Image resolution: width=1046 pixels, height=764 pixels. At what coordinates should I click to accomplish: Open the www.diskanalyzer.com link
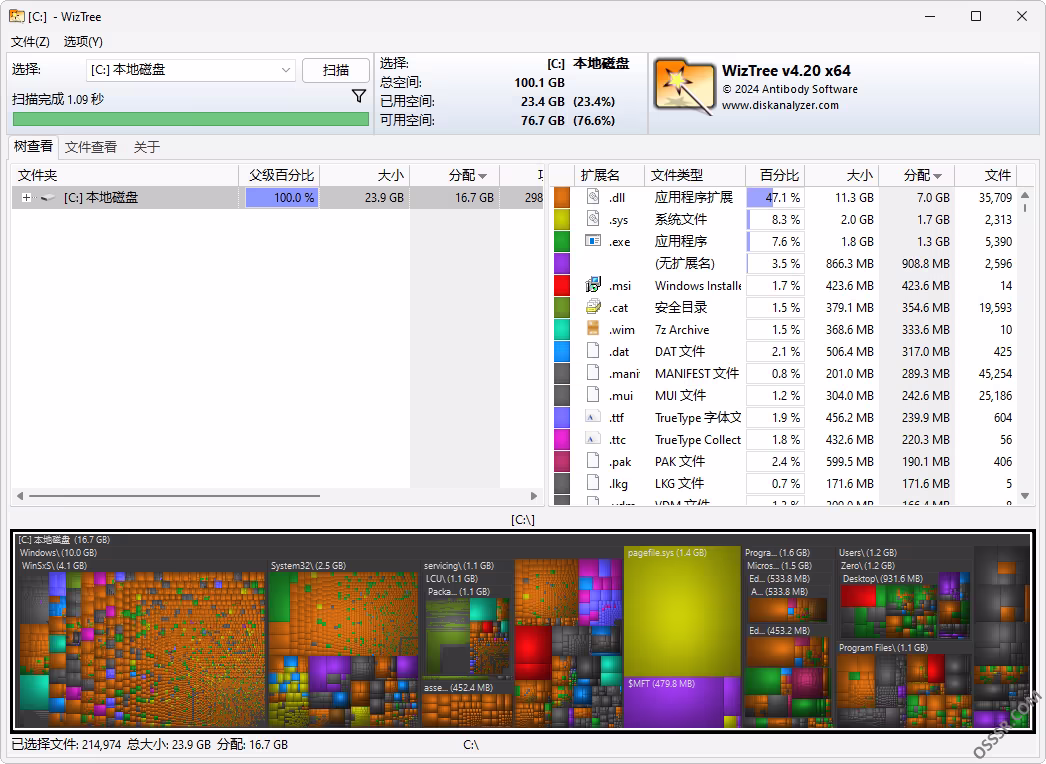(x=780, y=105)
